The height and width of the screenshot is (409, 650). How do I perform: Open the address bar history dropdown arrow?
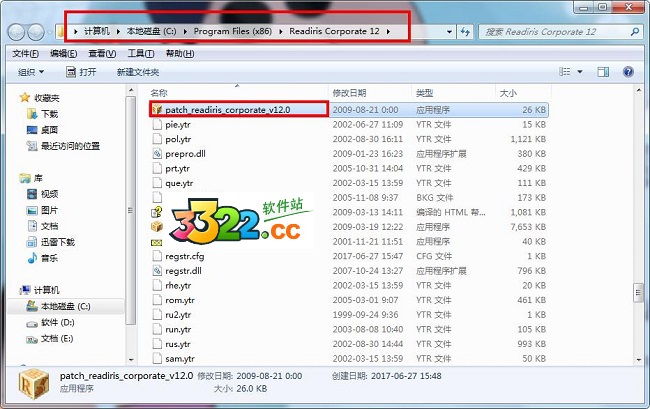click(449, 31)
